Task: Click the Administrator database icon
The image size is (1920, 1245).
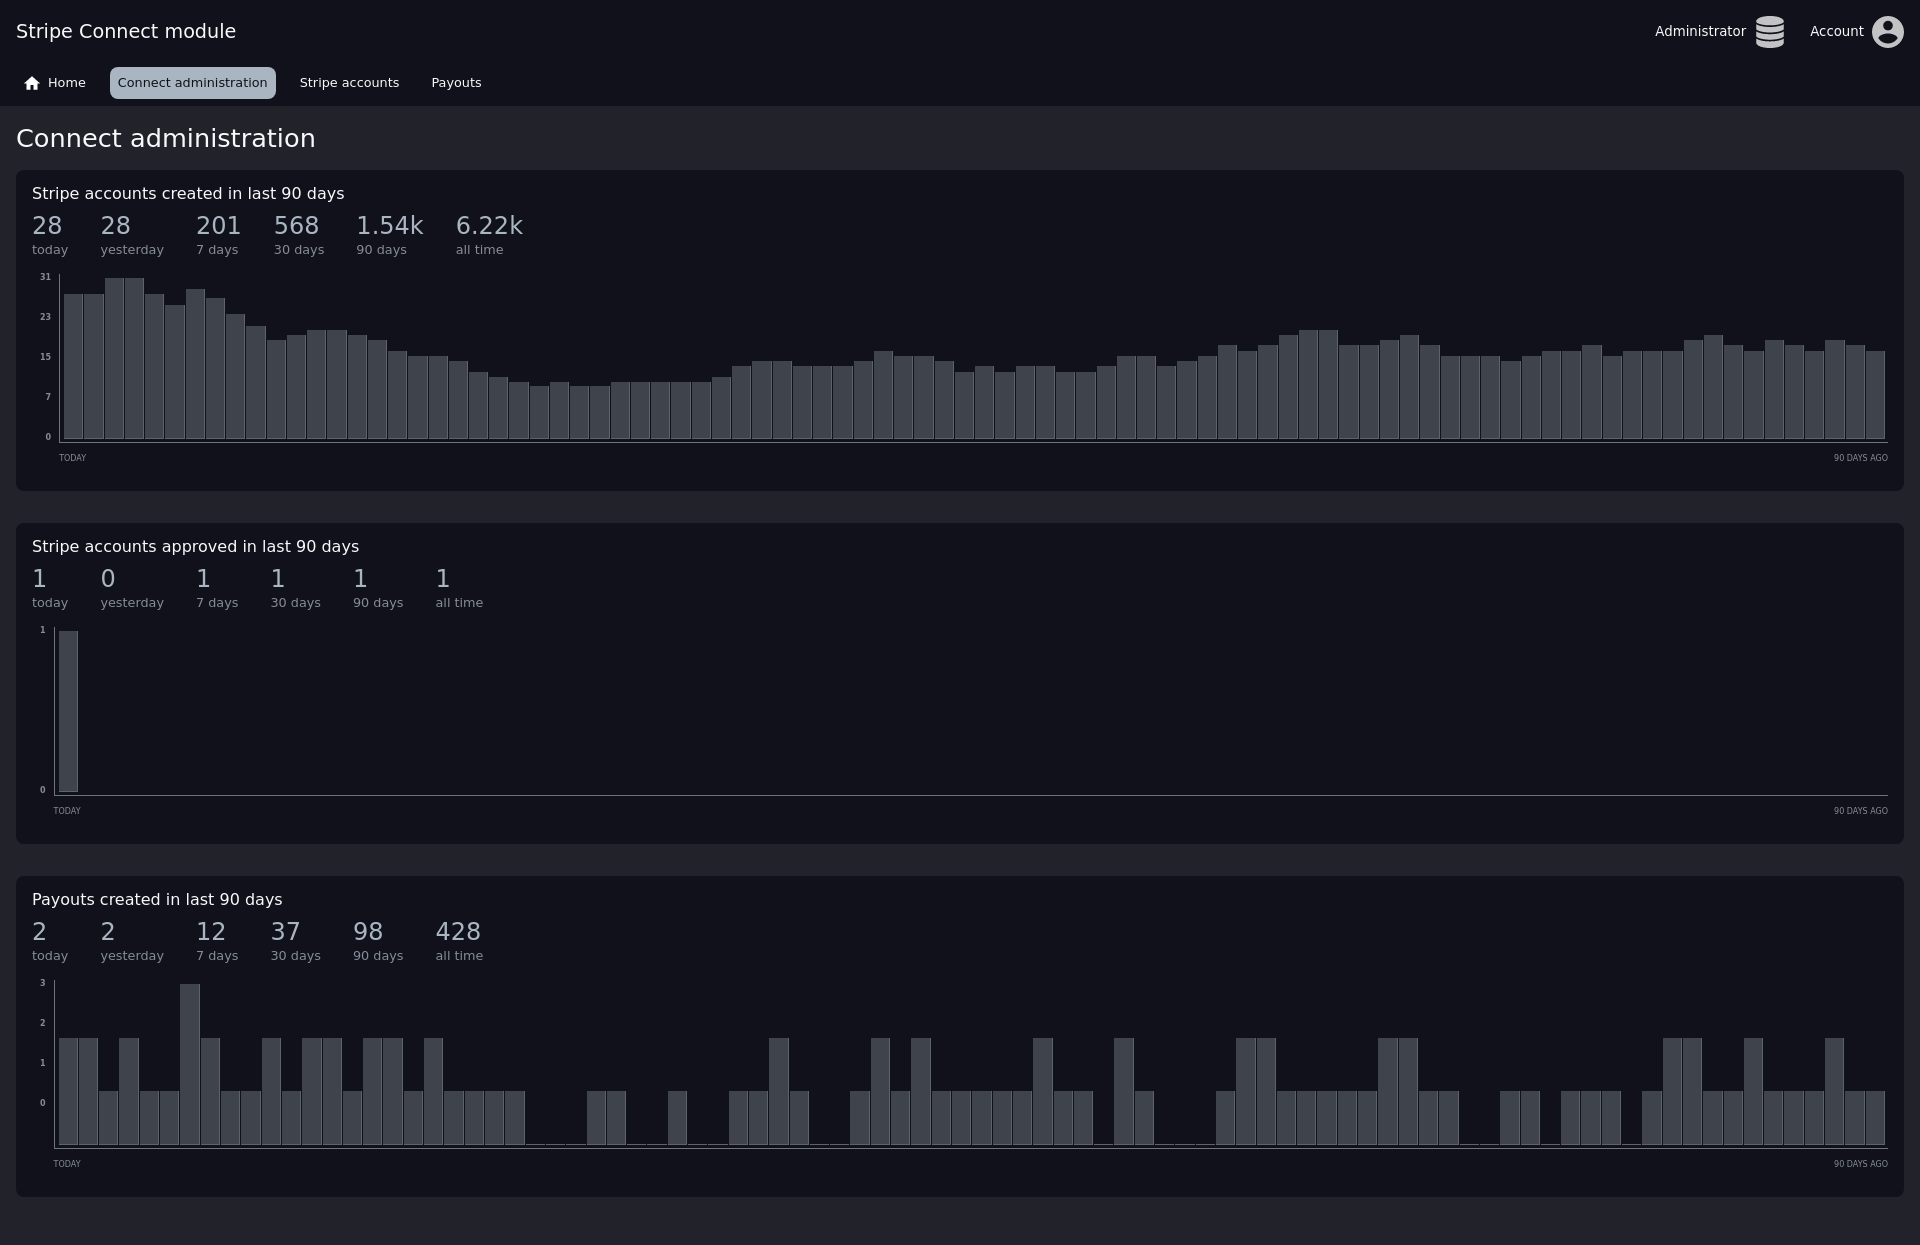Action: (1769, 32)
